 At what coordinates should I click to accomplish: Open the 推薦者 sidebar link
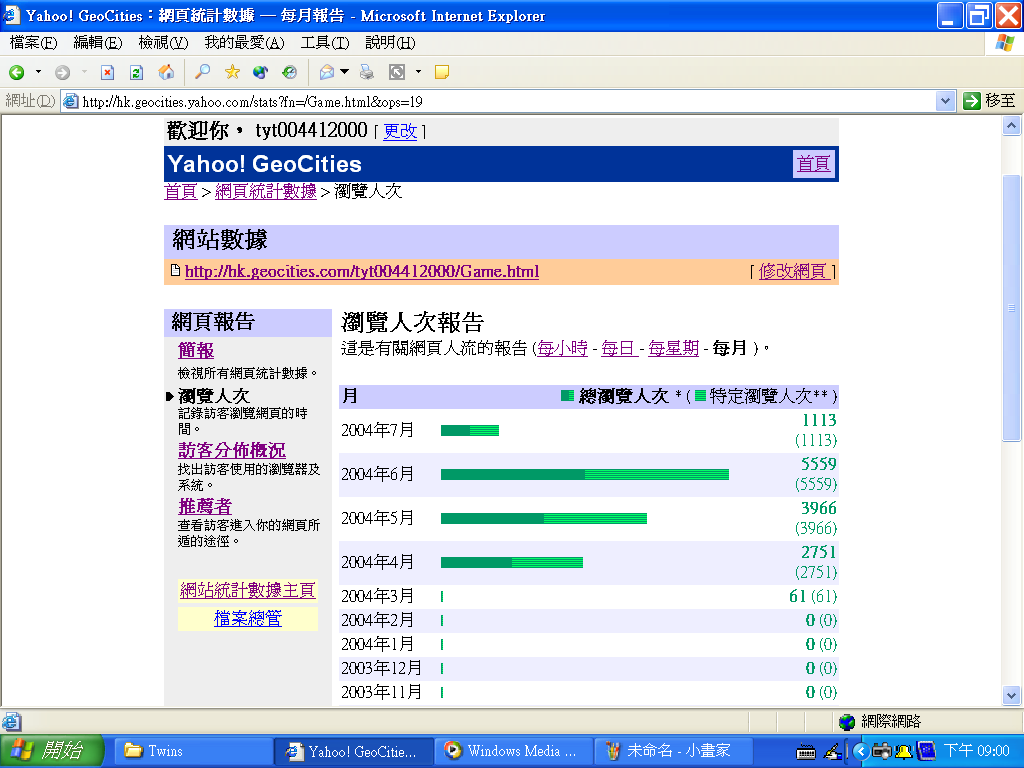point(205,507)
